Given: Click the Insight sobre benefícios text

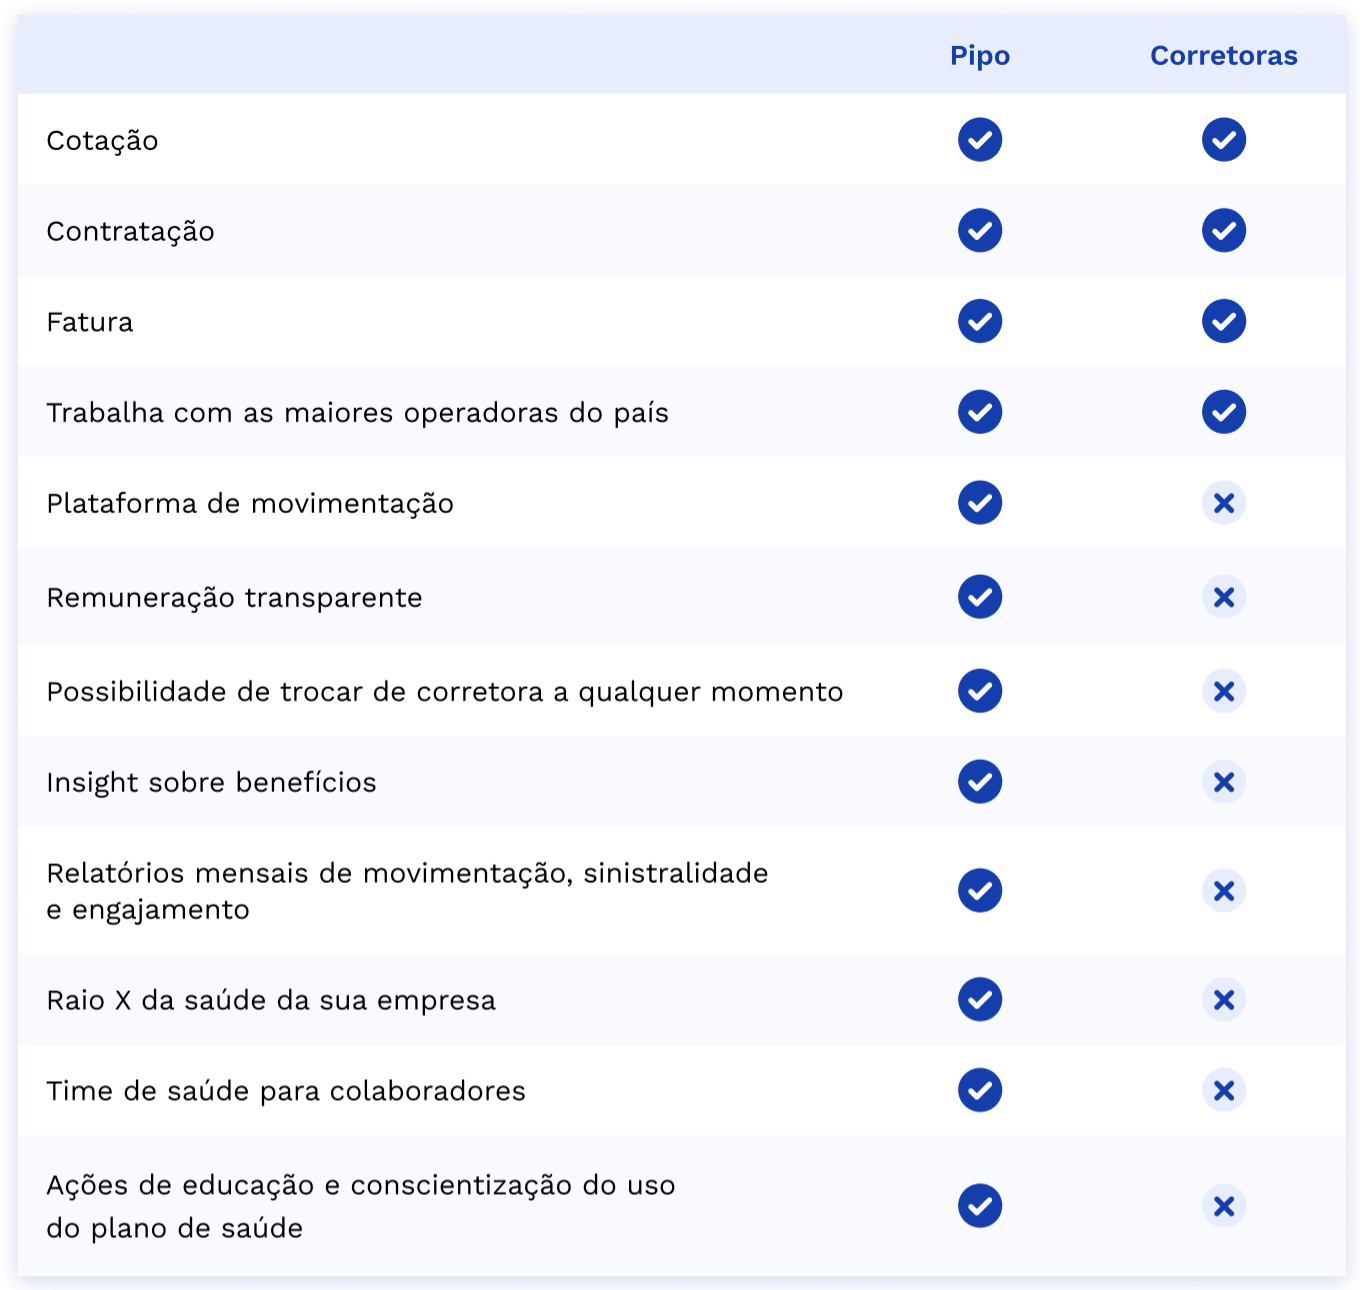Looking at the screenshot, I should 212,783.
